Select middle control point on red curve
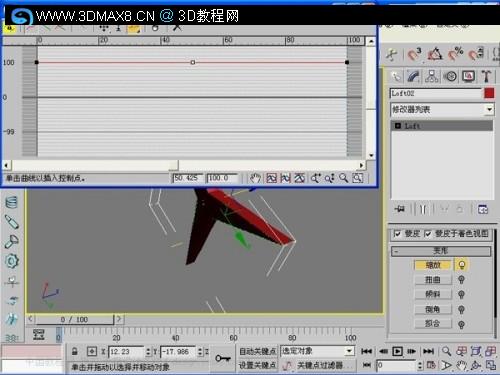 coord(193,62)
